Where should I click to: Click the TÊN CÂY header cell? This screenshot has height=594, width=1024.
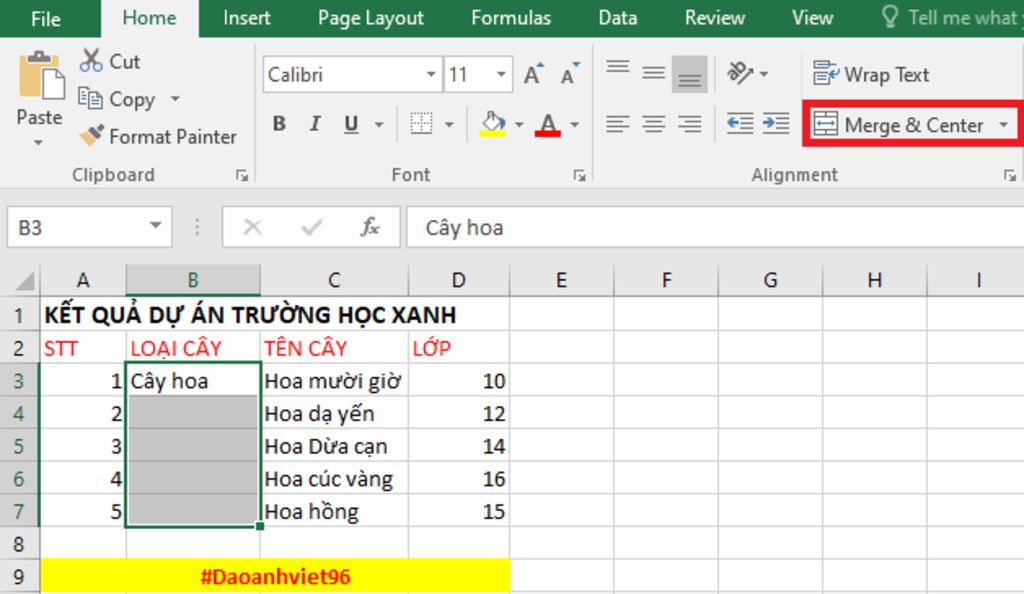point(334,348)
